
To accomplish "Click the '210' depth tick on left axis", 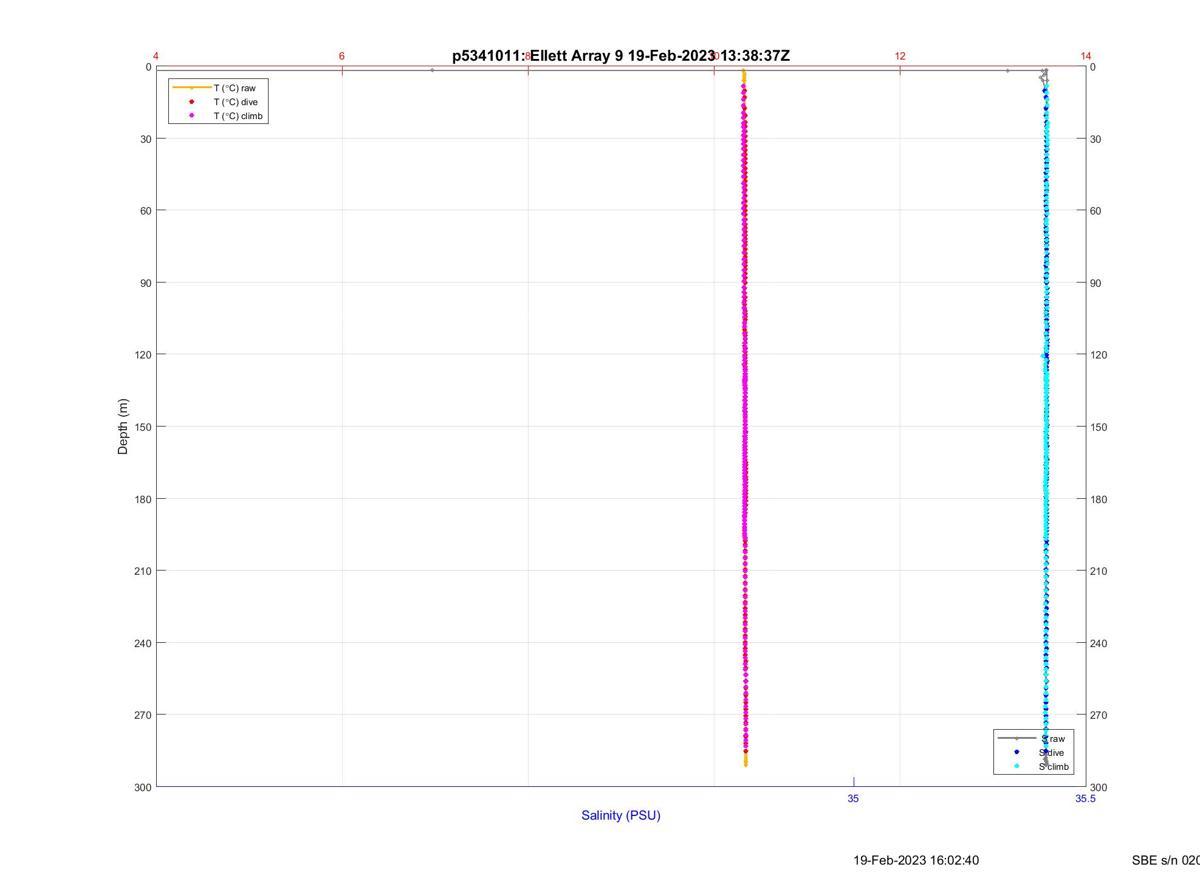I will coord(142,571).
